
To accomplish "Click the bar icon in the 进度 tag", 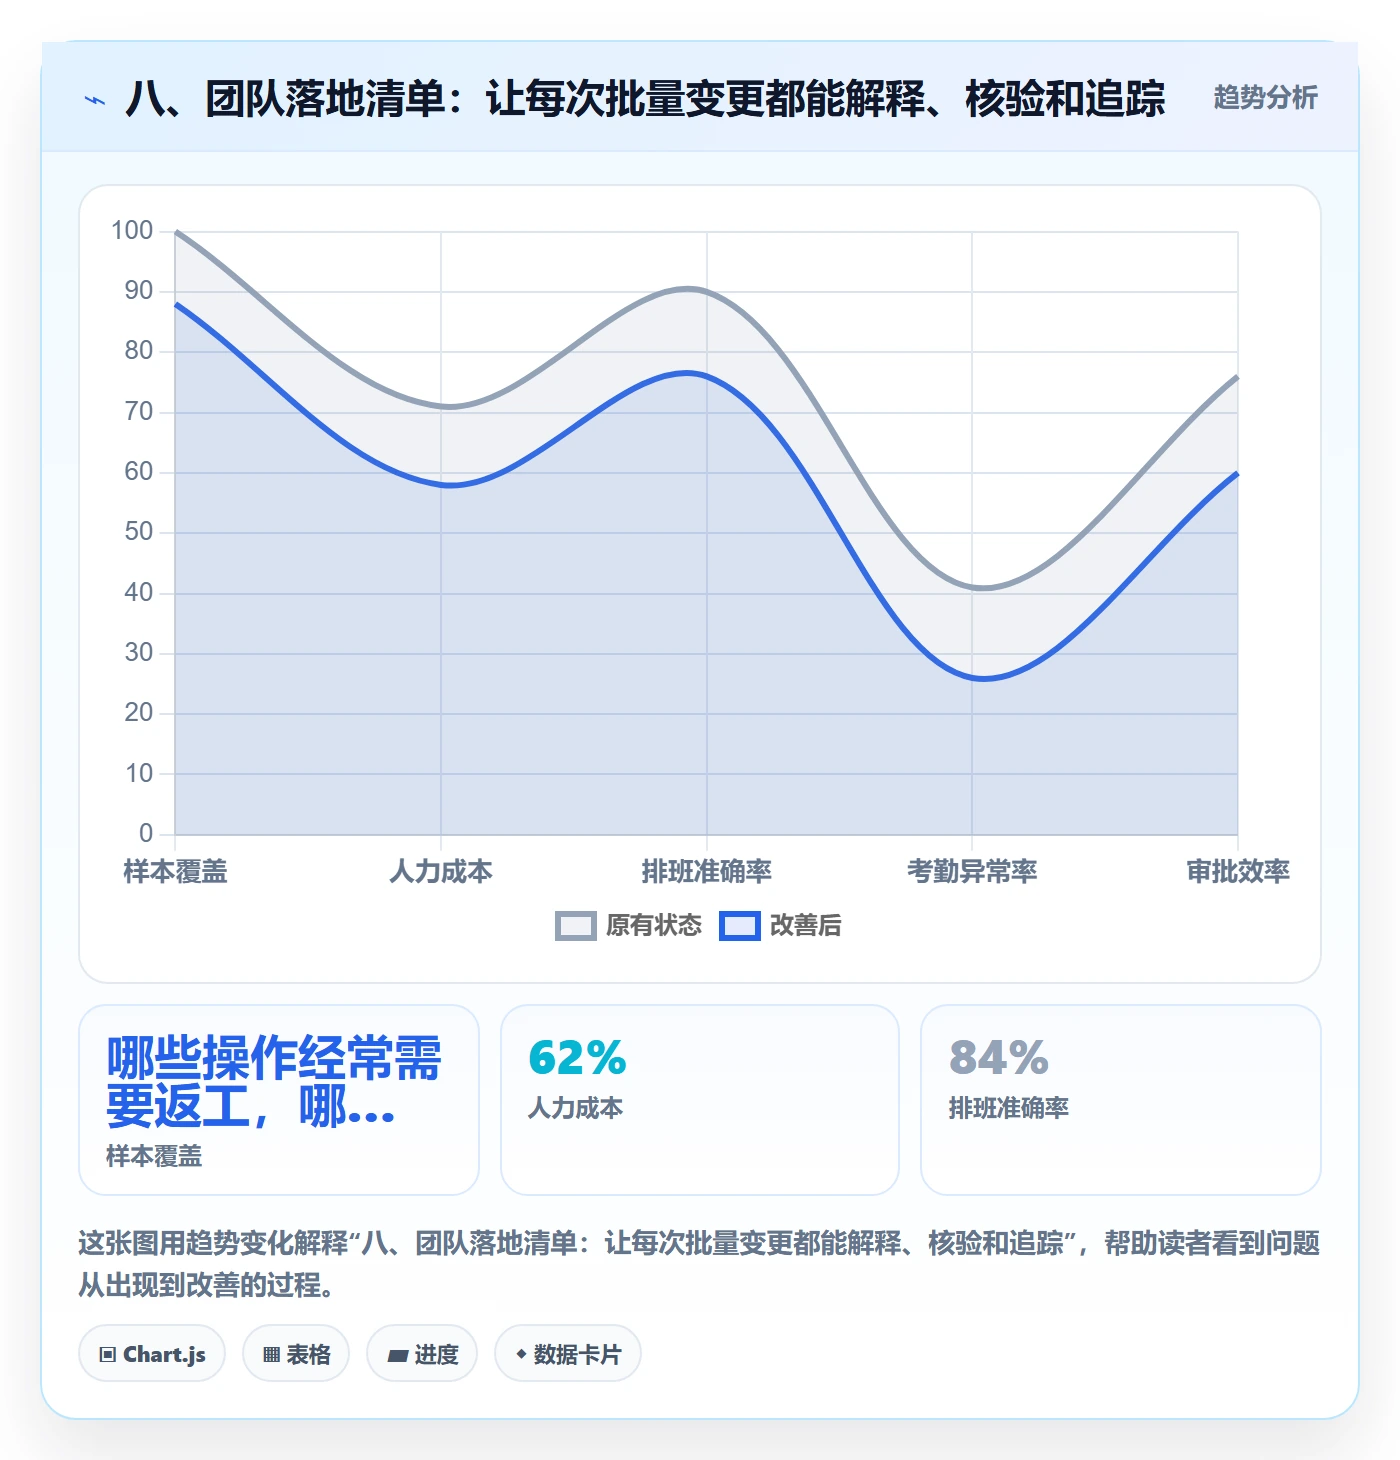I will tap(398, 1356).
